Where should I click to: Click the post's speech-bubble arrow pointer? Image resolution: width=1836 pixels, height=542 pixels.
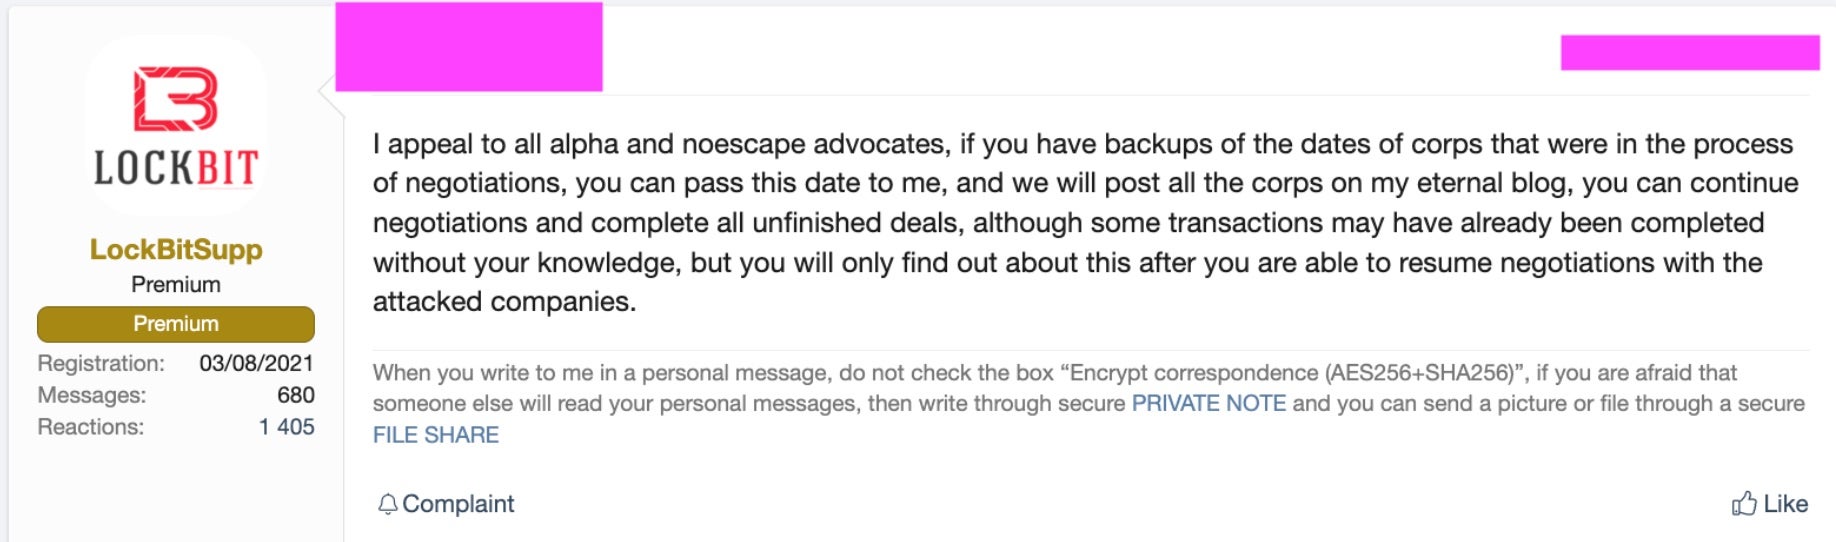tap(326, 91)
